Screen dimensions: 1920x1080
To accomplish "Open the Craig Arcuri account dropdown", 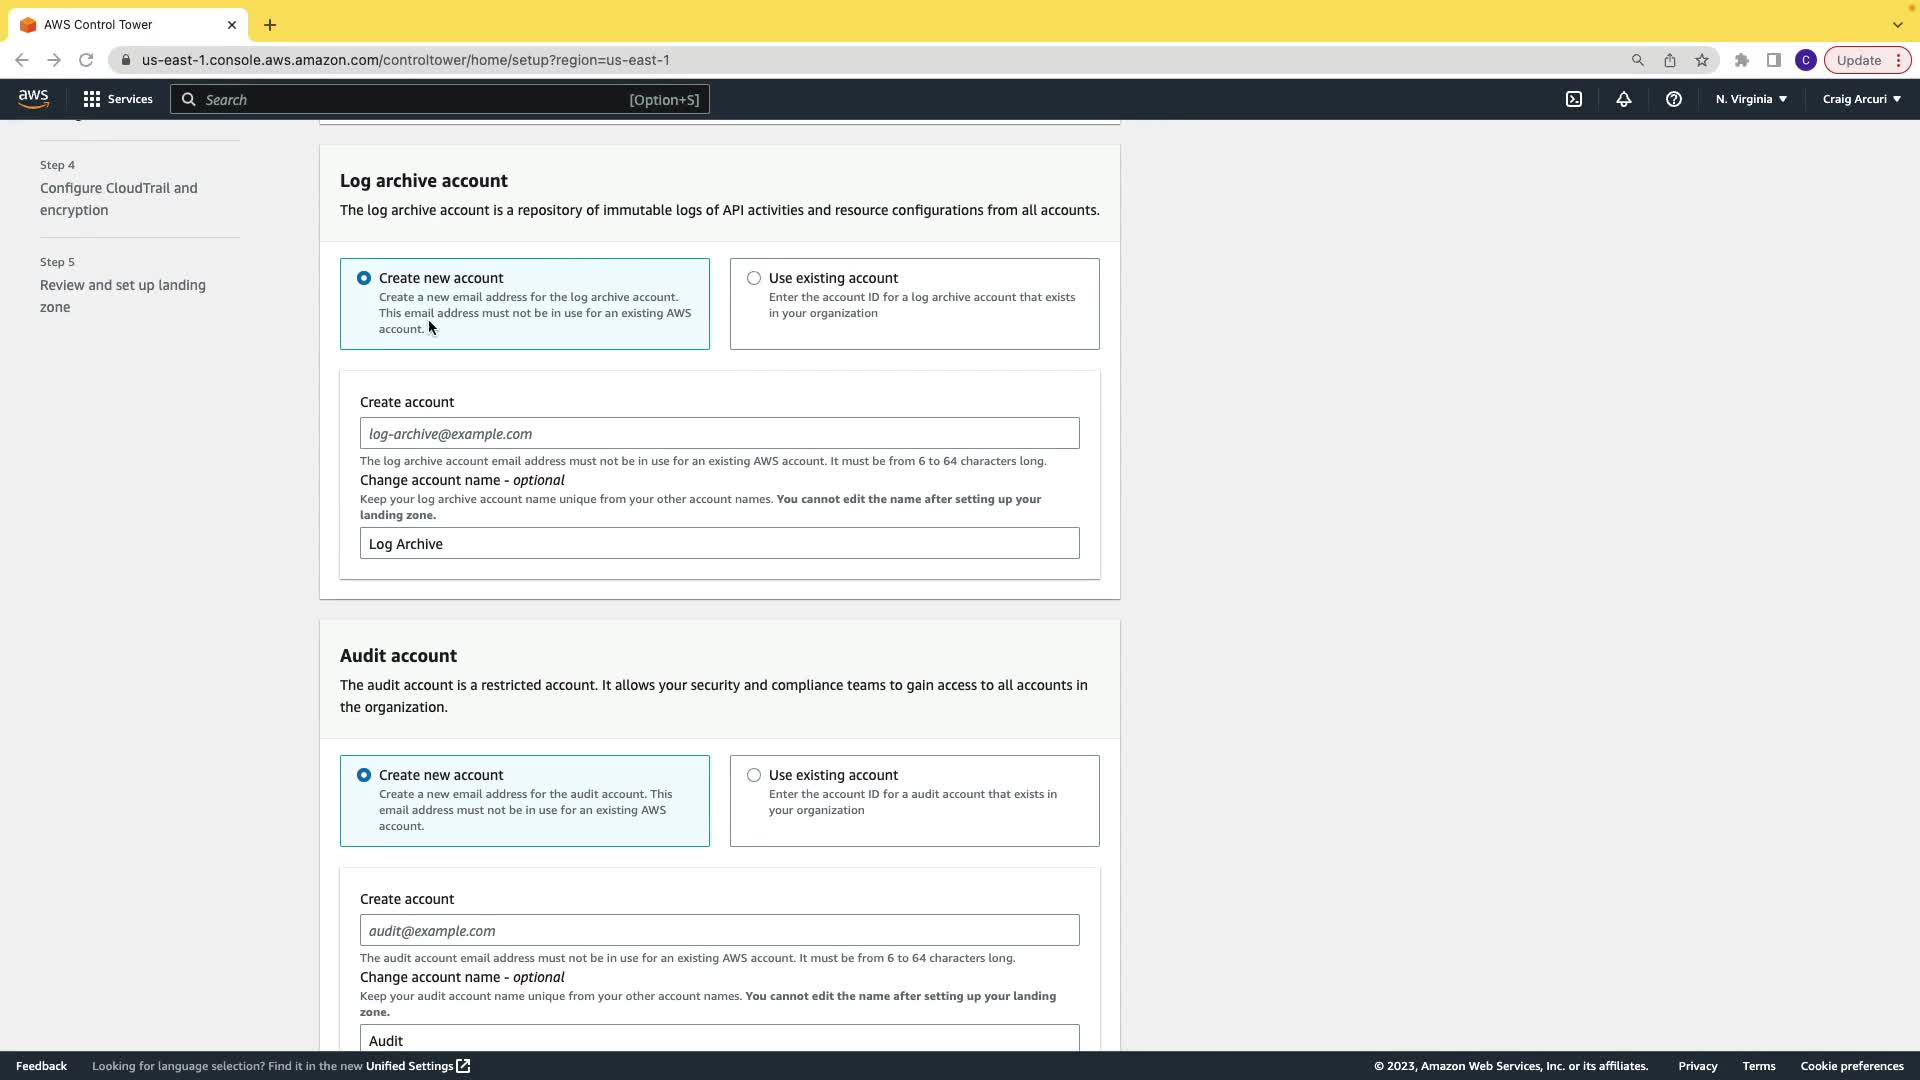I will [x=1861, y=99].
